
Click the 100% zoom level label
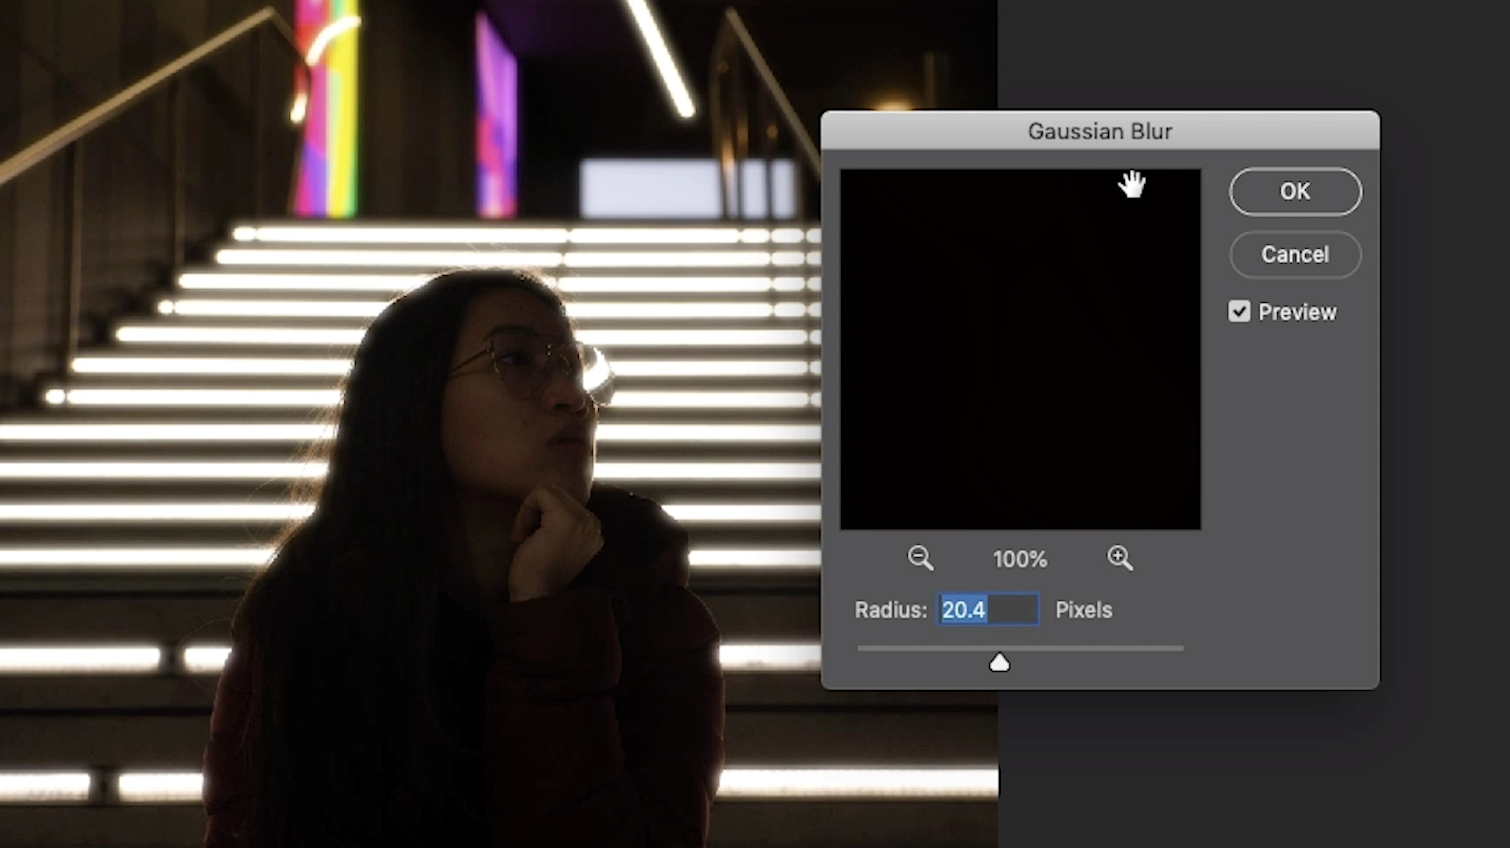[1019, 559]
